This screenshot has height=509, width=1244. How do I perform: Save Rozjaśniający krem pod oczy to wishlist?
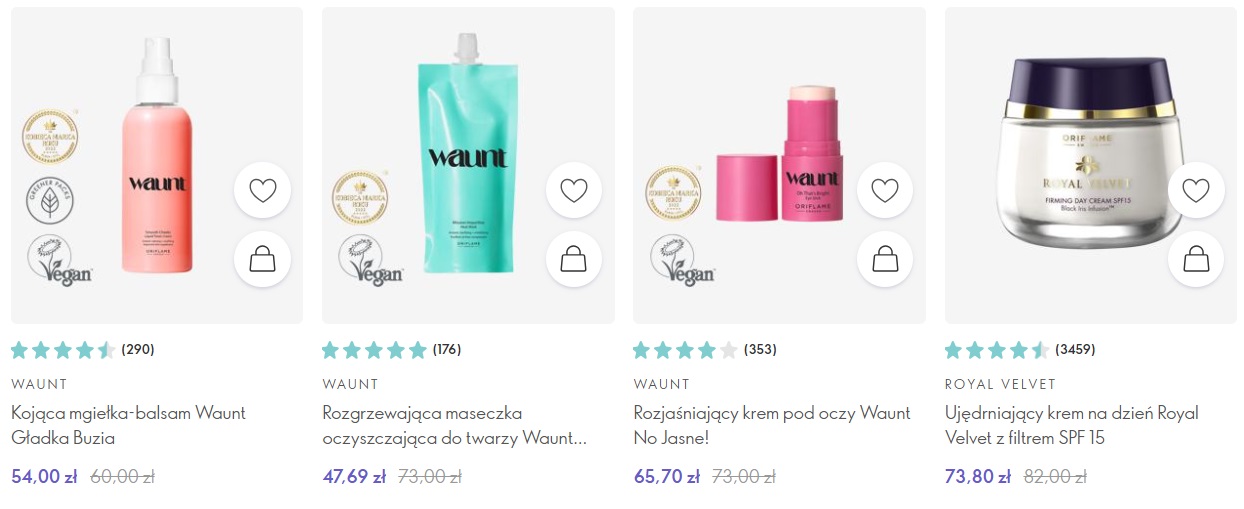[885, 190]
